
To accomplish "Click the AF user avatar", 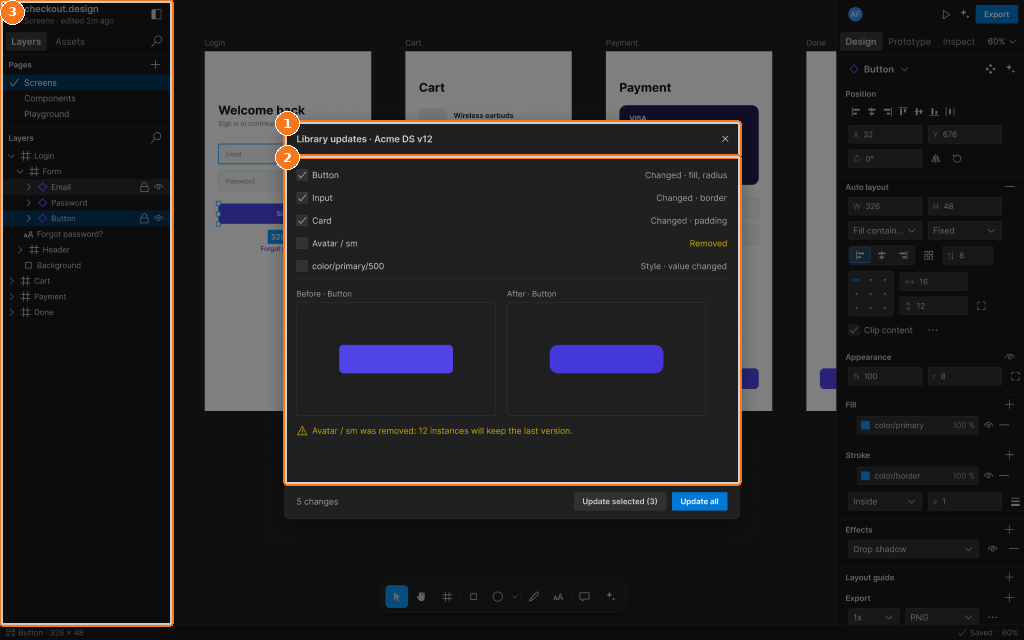I will [x=855, y=14].
